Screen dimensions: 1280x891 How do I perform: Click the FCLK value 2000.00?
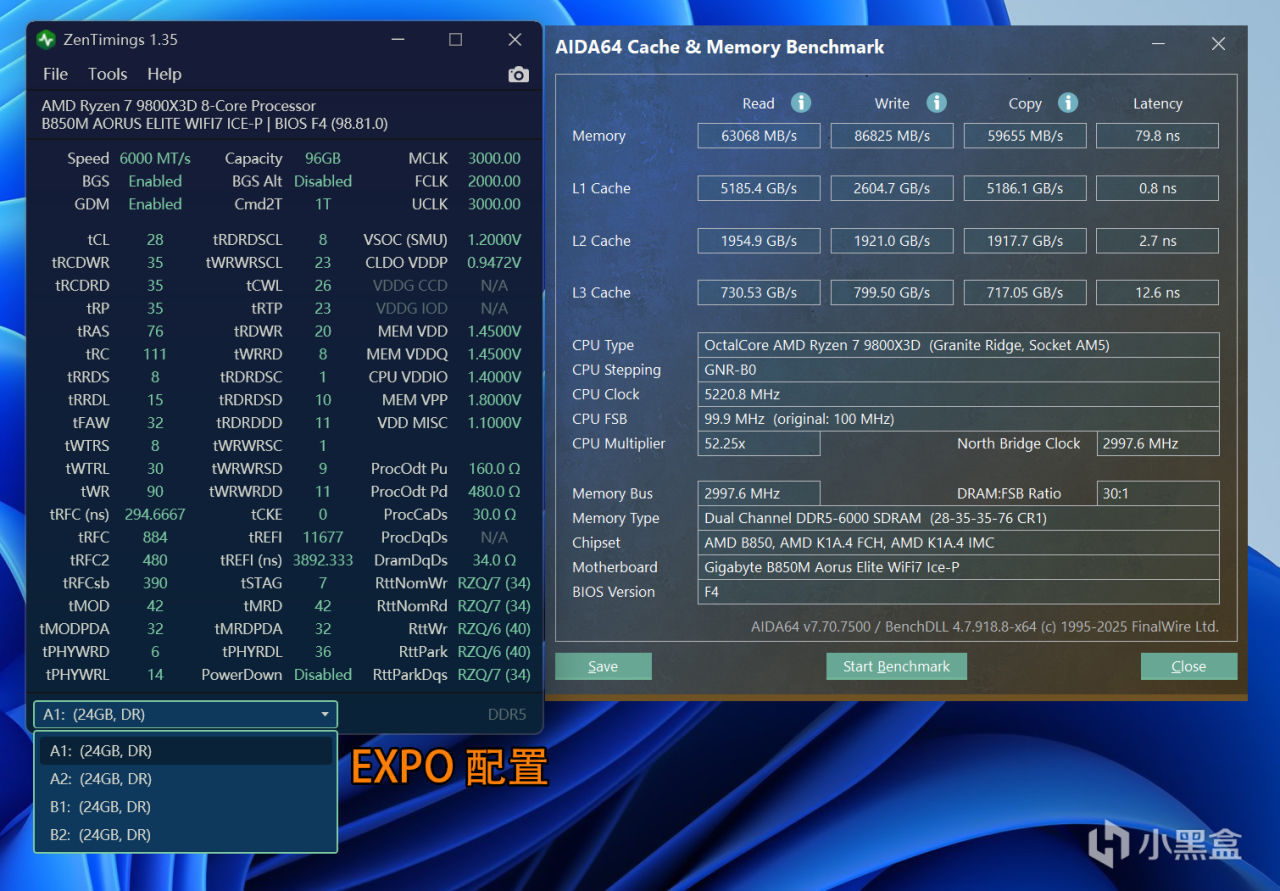(x=494, y=181)
